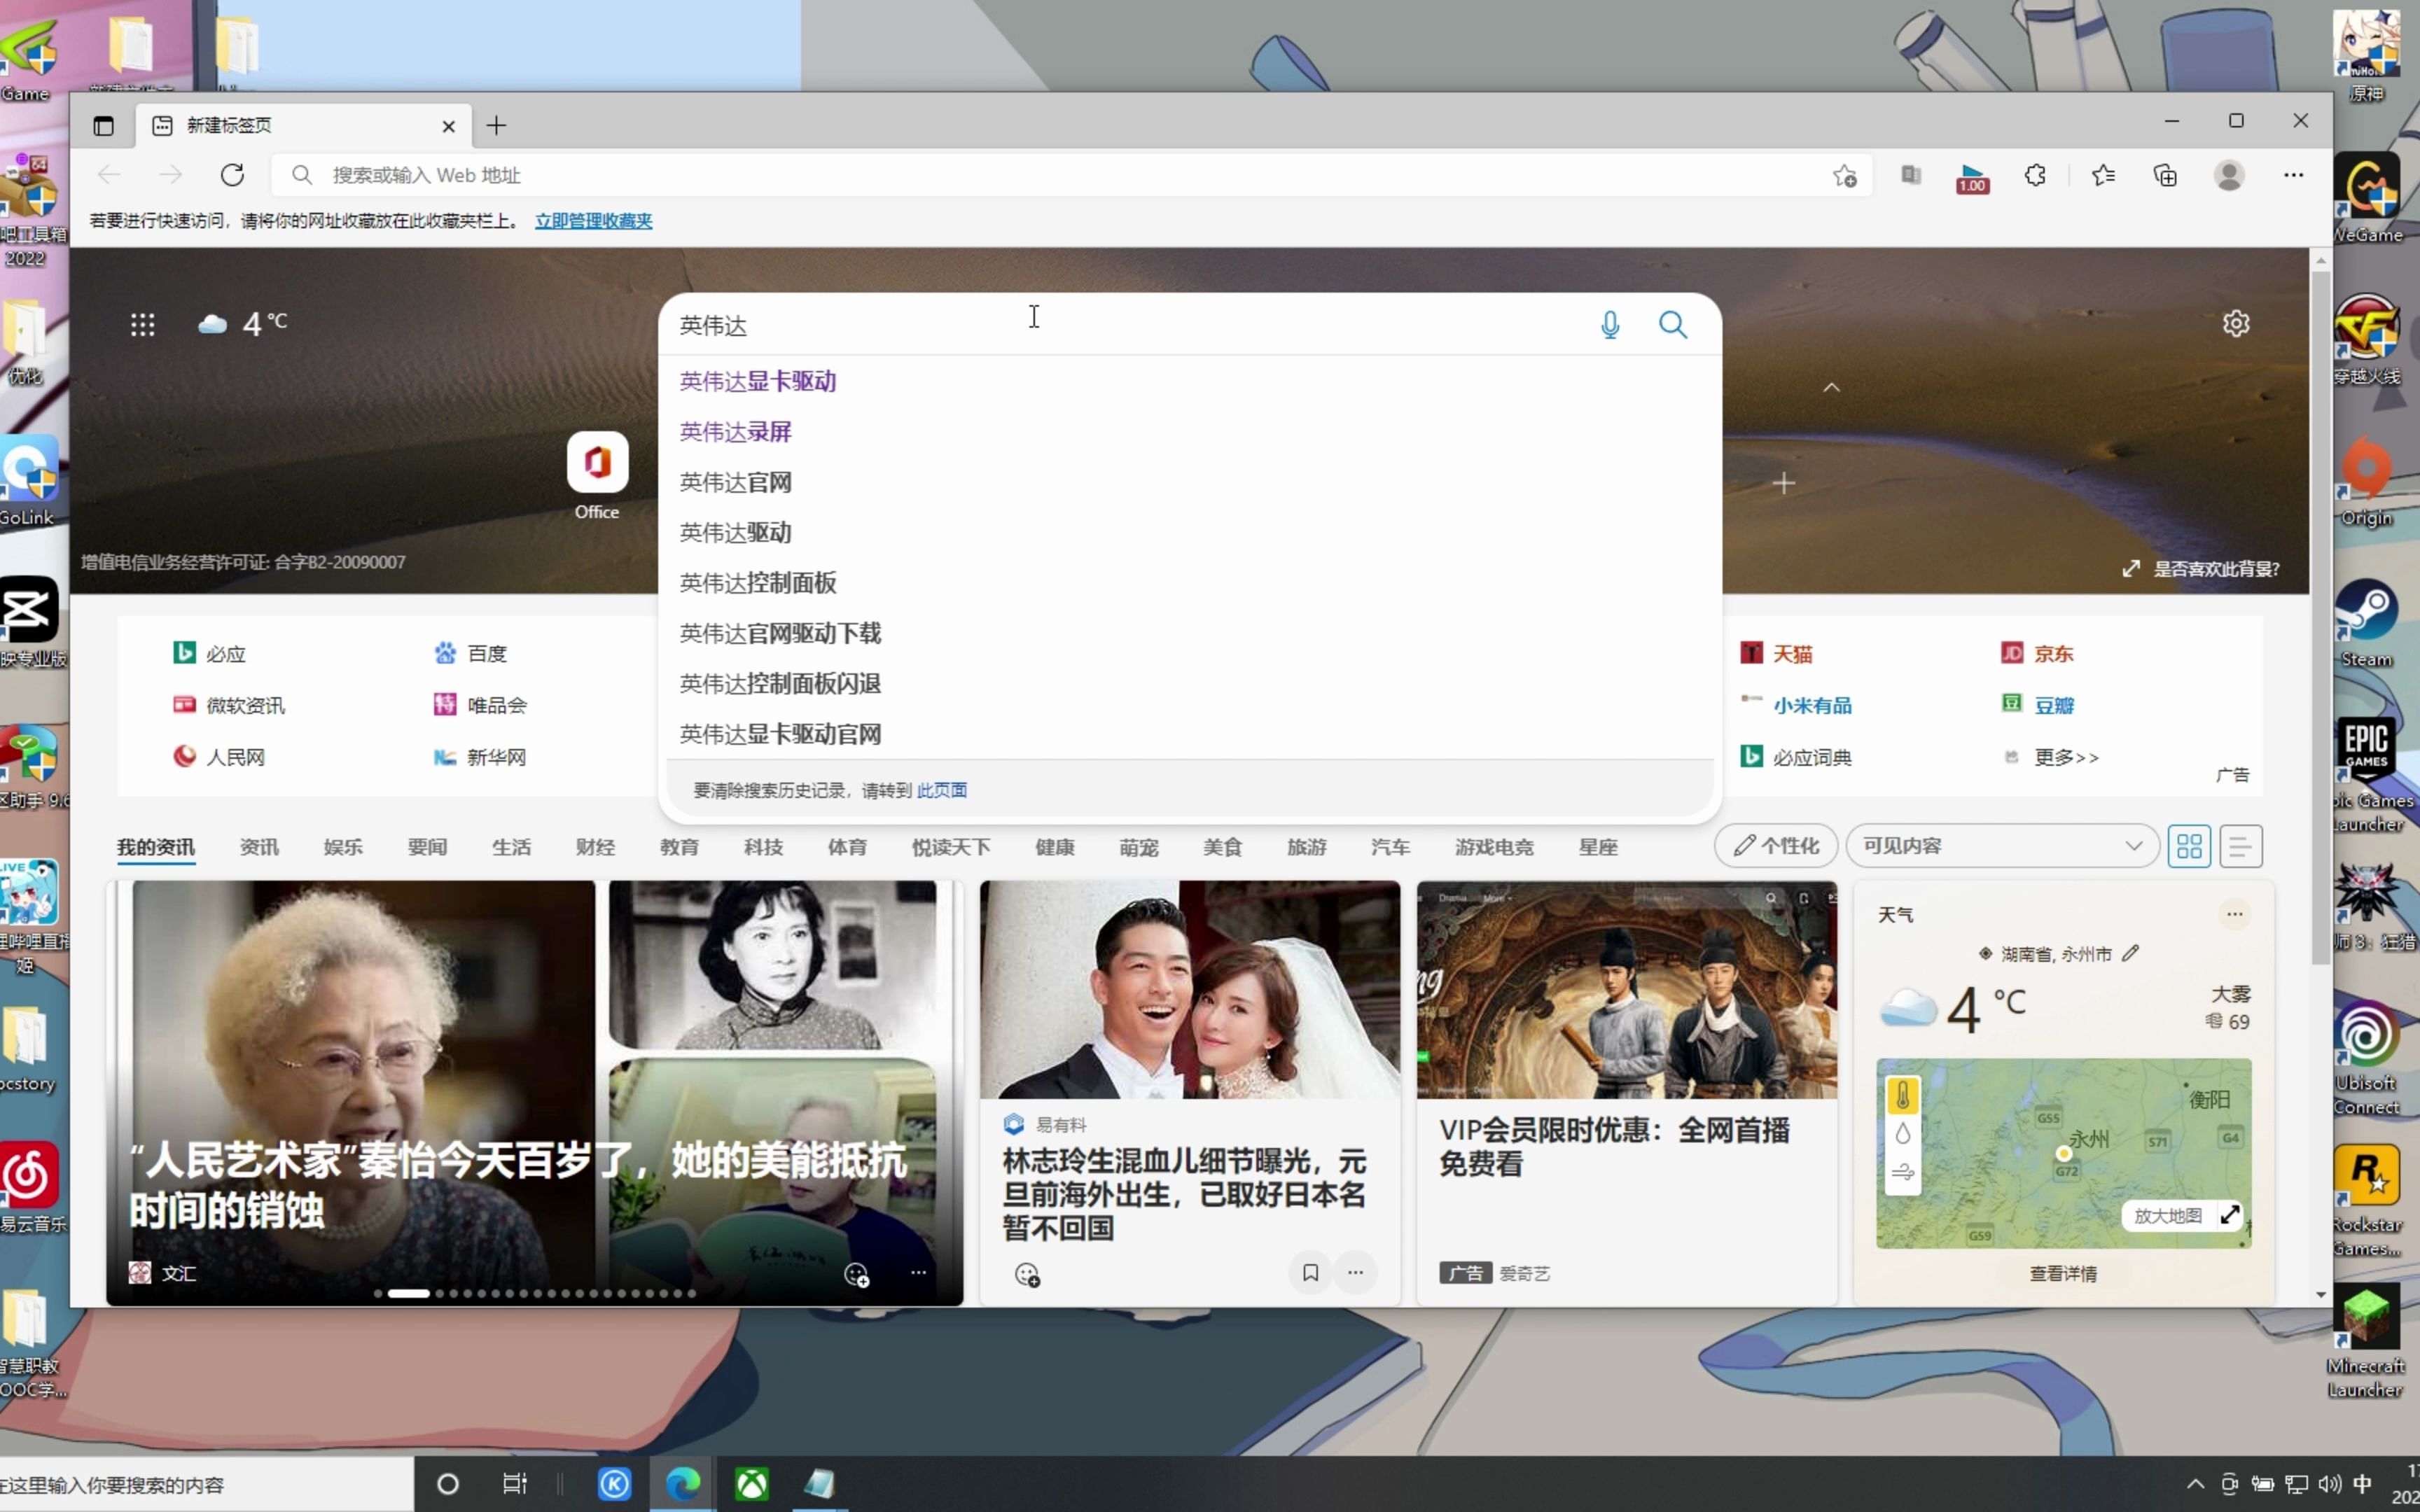Click the 立即管理收藏夹 link
The height and width of the screenshot is (1512, 2420).
coord(593,221)
